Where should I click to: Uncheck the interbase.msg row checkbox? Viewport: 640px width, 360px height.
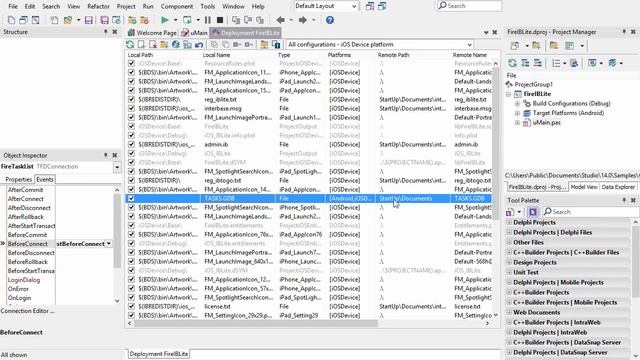pyautogui.click(x=131, y=108)
